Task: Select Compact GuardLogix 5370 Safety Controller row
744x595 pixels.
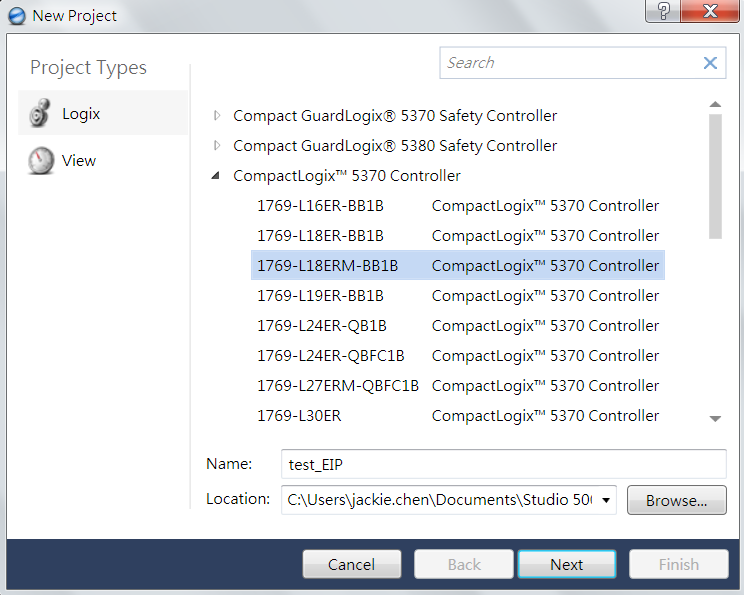Action: click(x=395, y=116)
